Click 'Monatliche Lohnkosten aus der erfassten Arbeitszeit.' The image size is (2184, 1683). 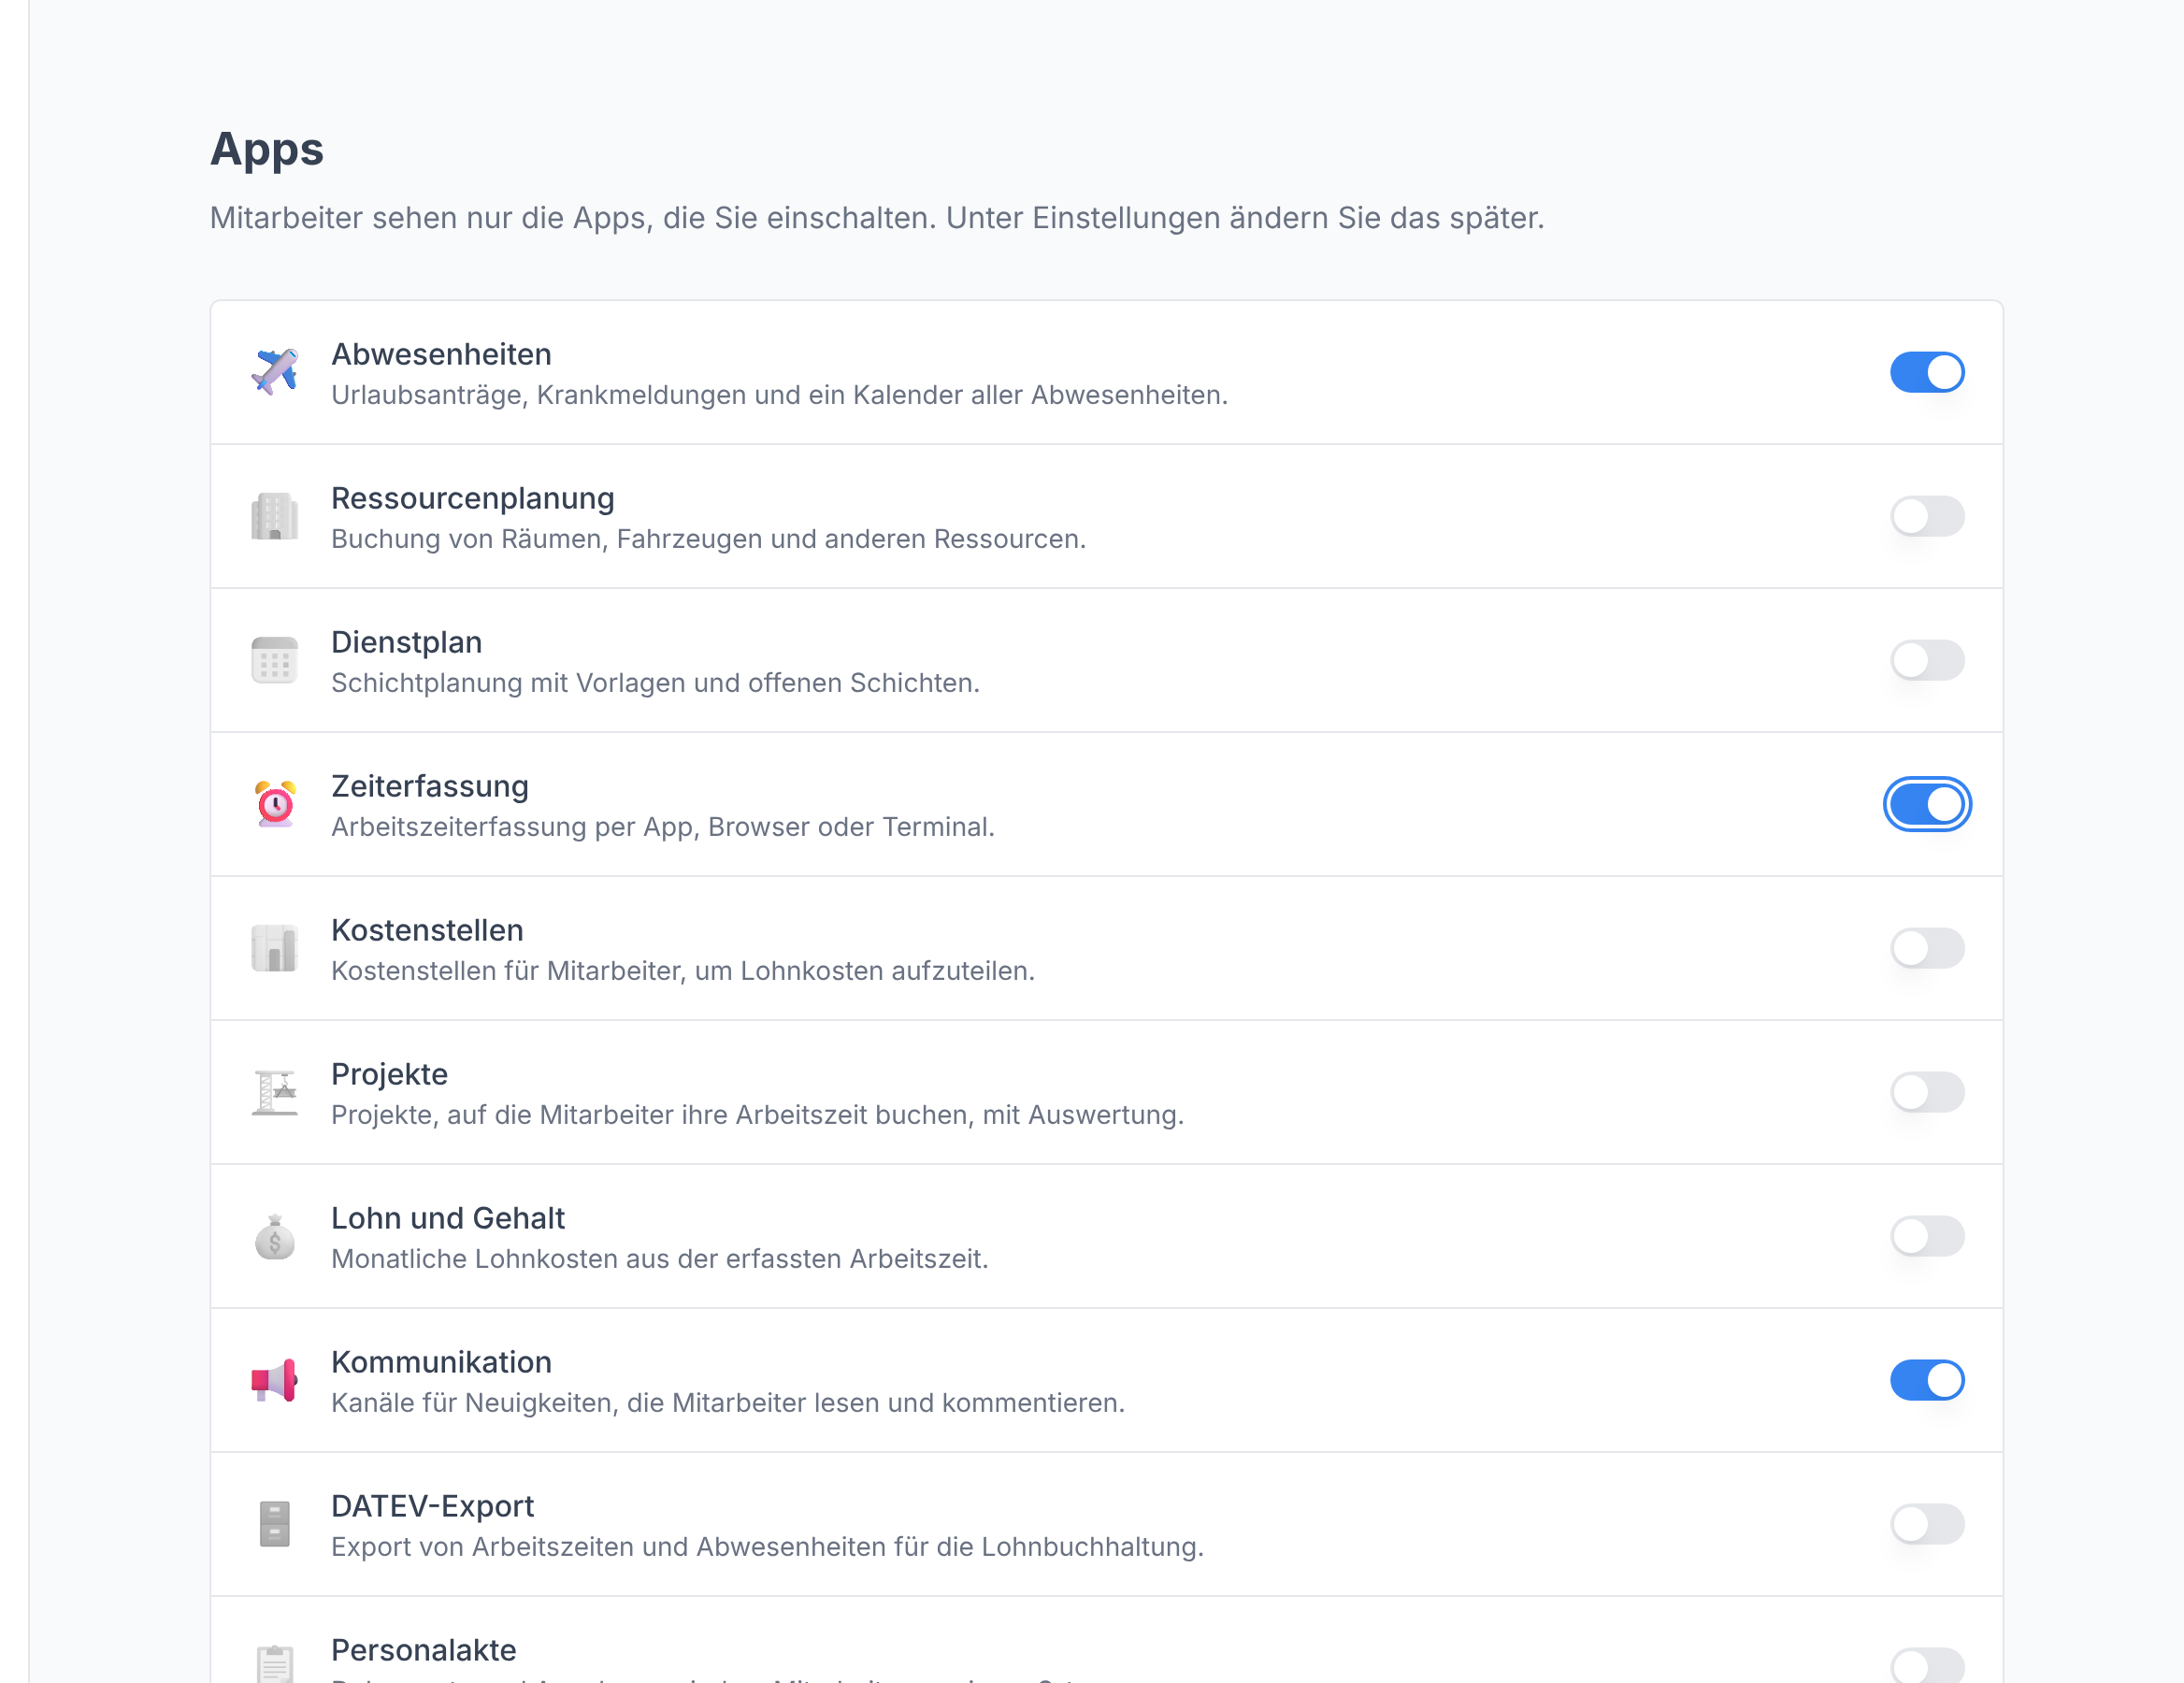[x=659, y=1259]
